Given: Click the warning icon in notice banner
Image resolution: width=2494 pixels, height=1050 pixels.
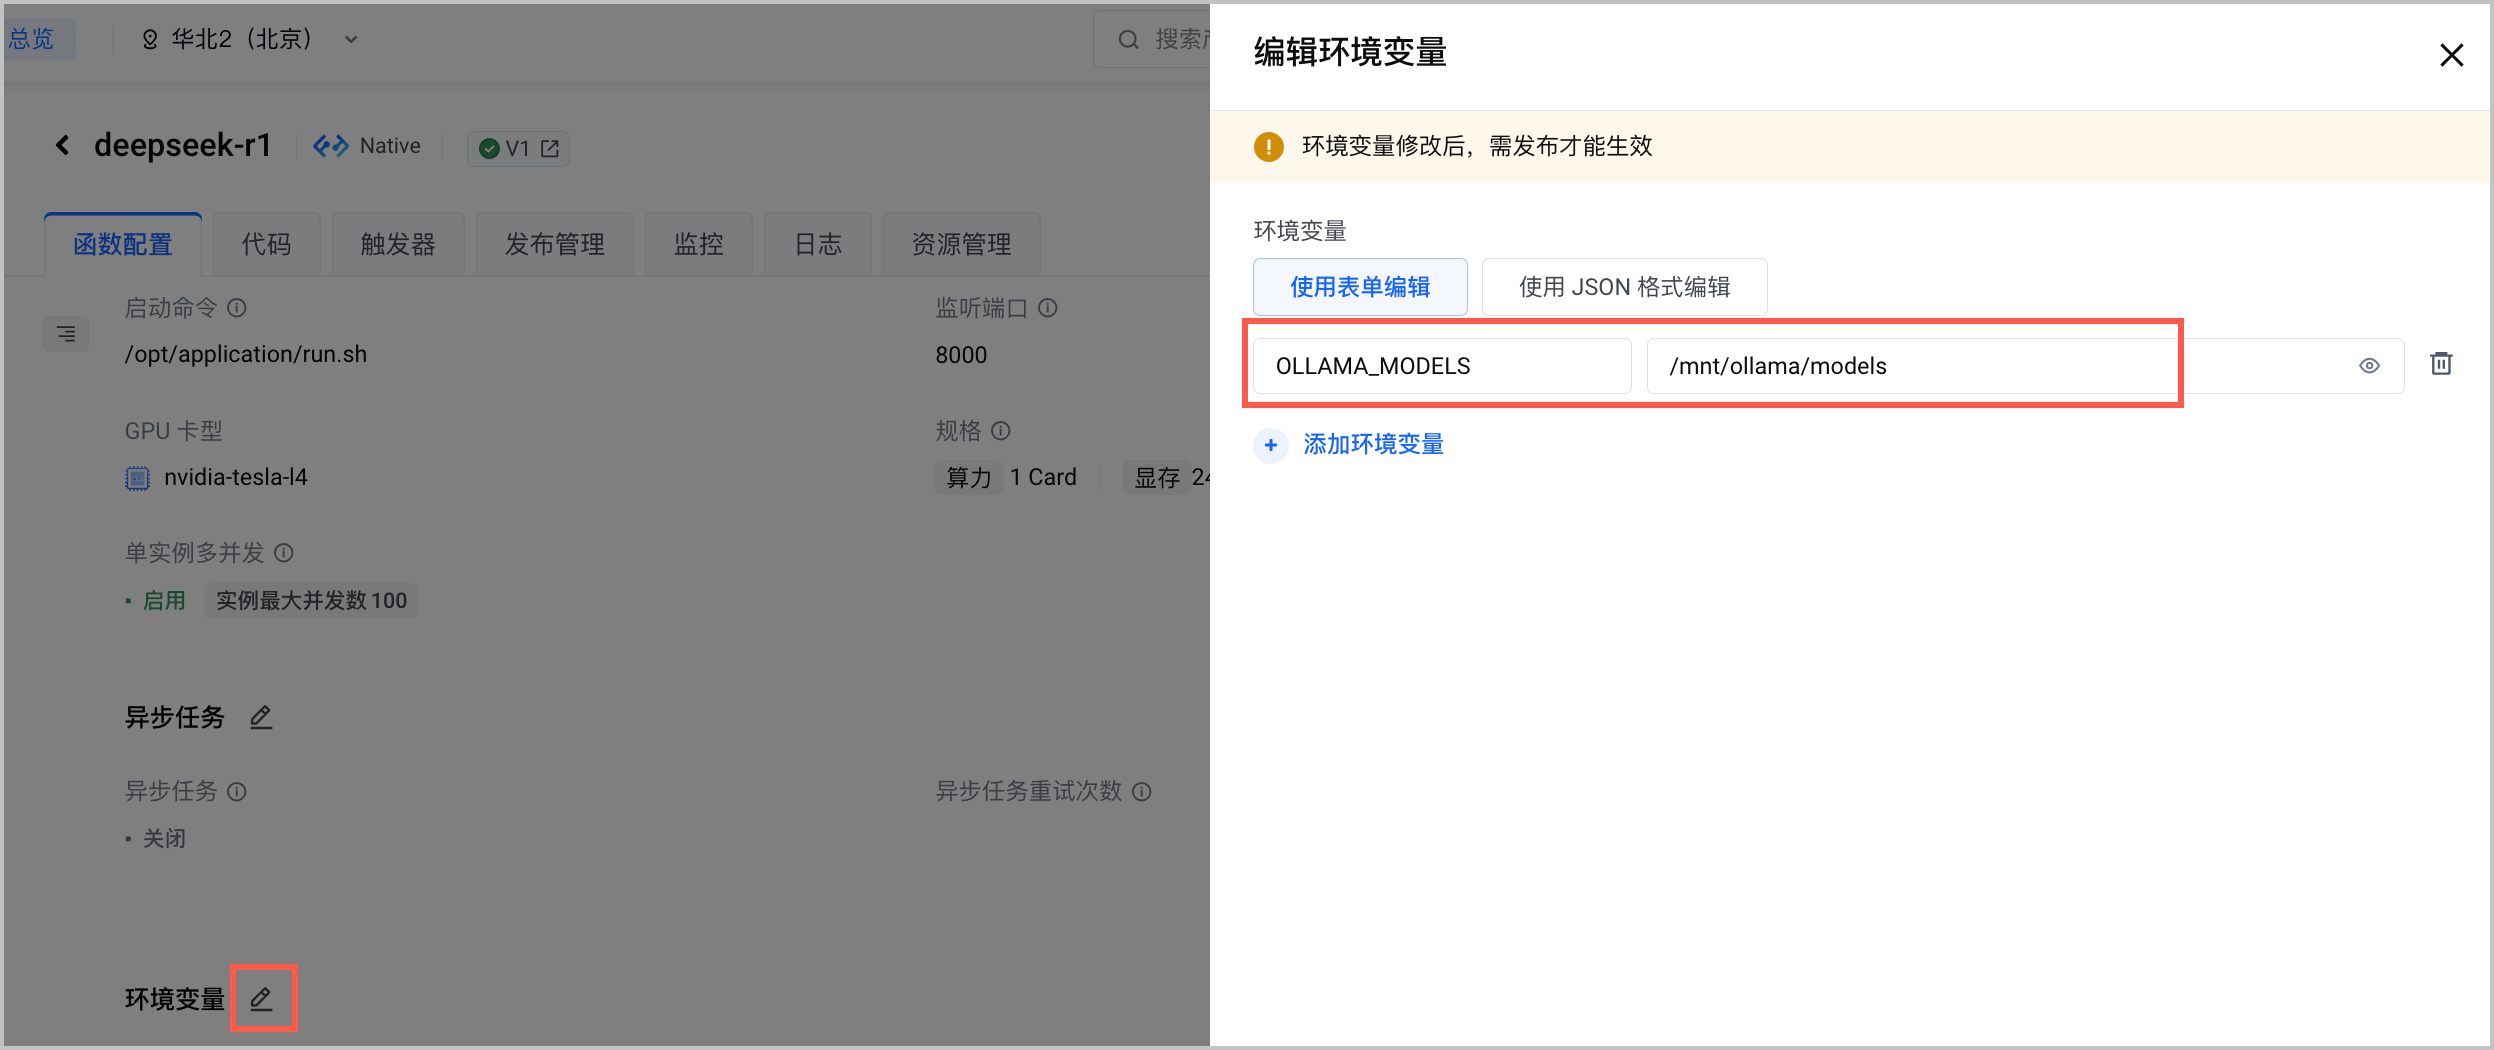Looking at the screenshot, I should (1269, 147).
